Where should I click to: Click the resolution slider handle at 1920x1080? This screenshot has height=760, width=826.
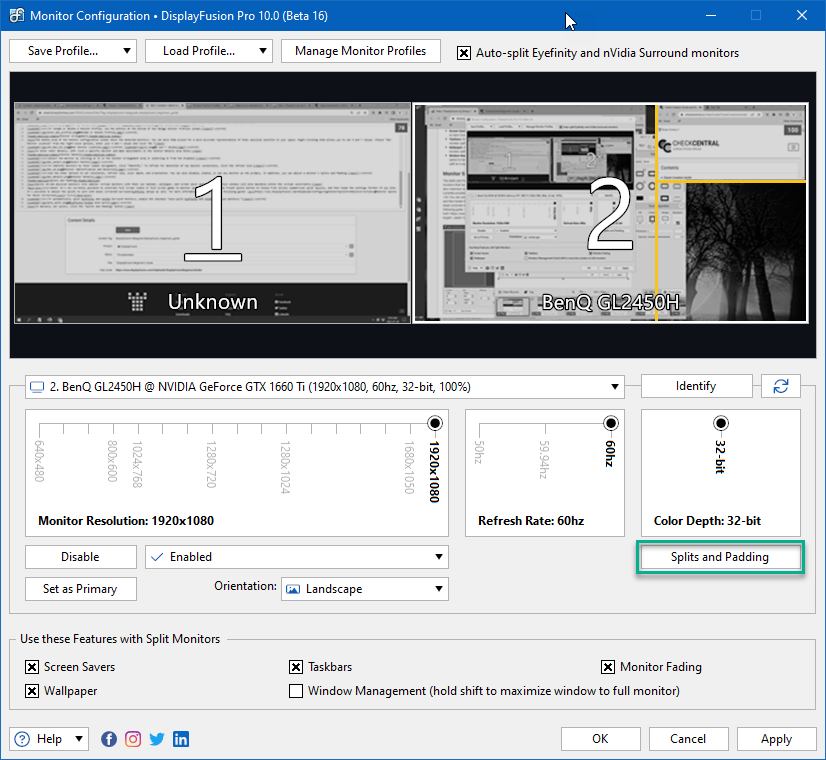[435, 423]
